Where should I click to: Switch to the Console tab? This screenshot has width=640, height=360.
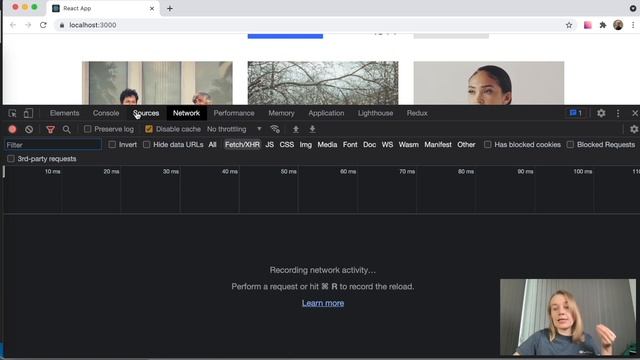pyautogui.click(x=106, y=113)
